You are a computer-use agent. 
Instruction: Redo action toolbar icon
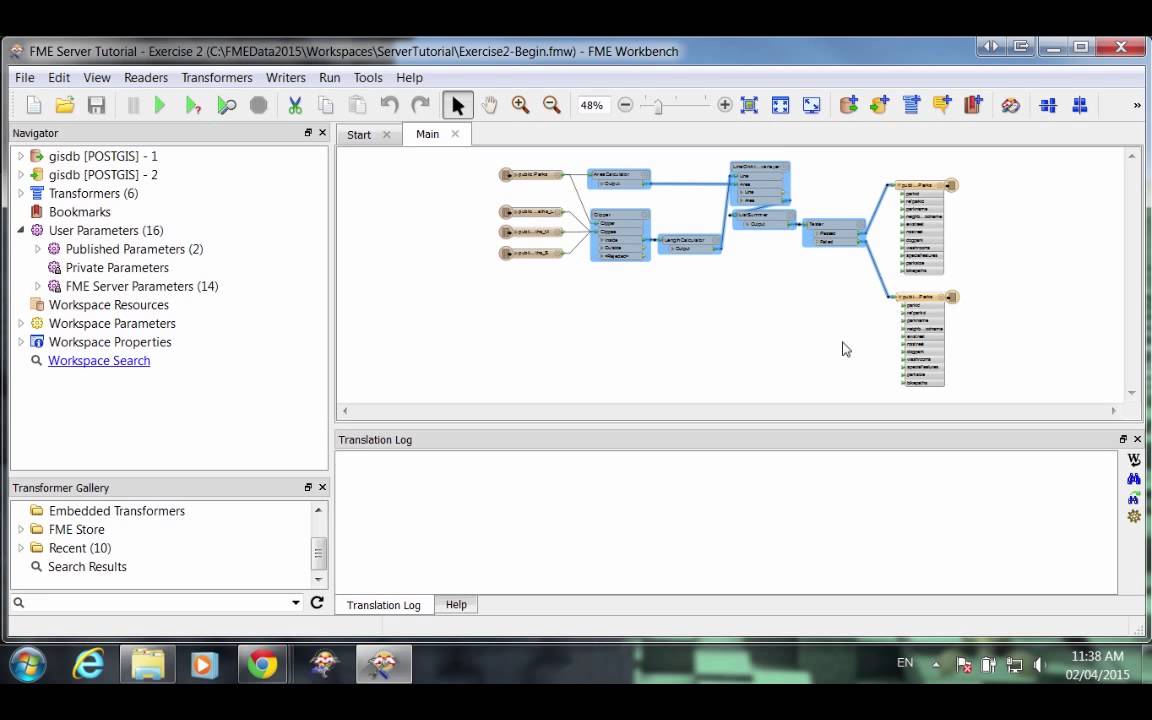[x=420, y=105]
